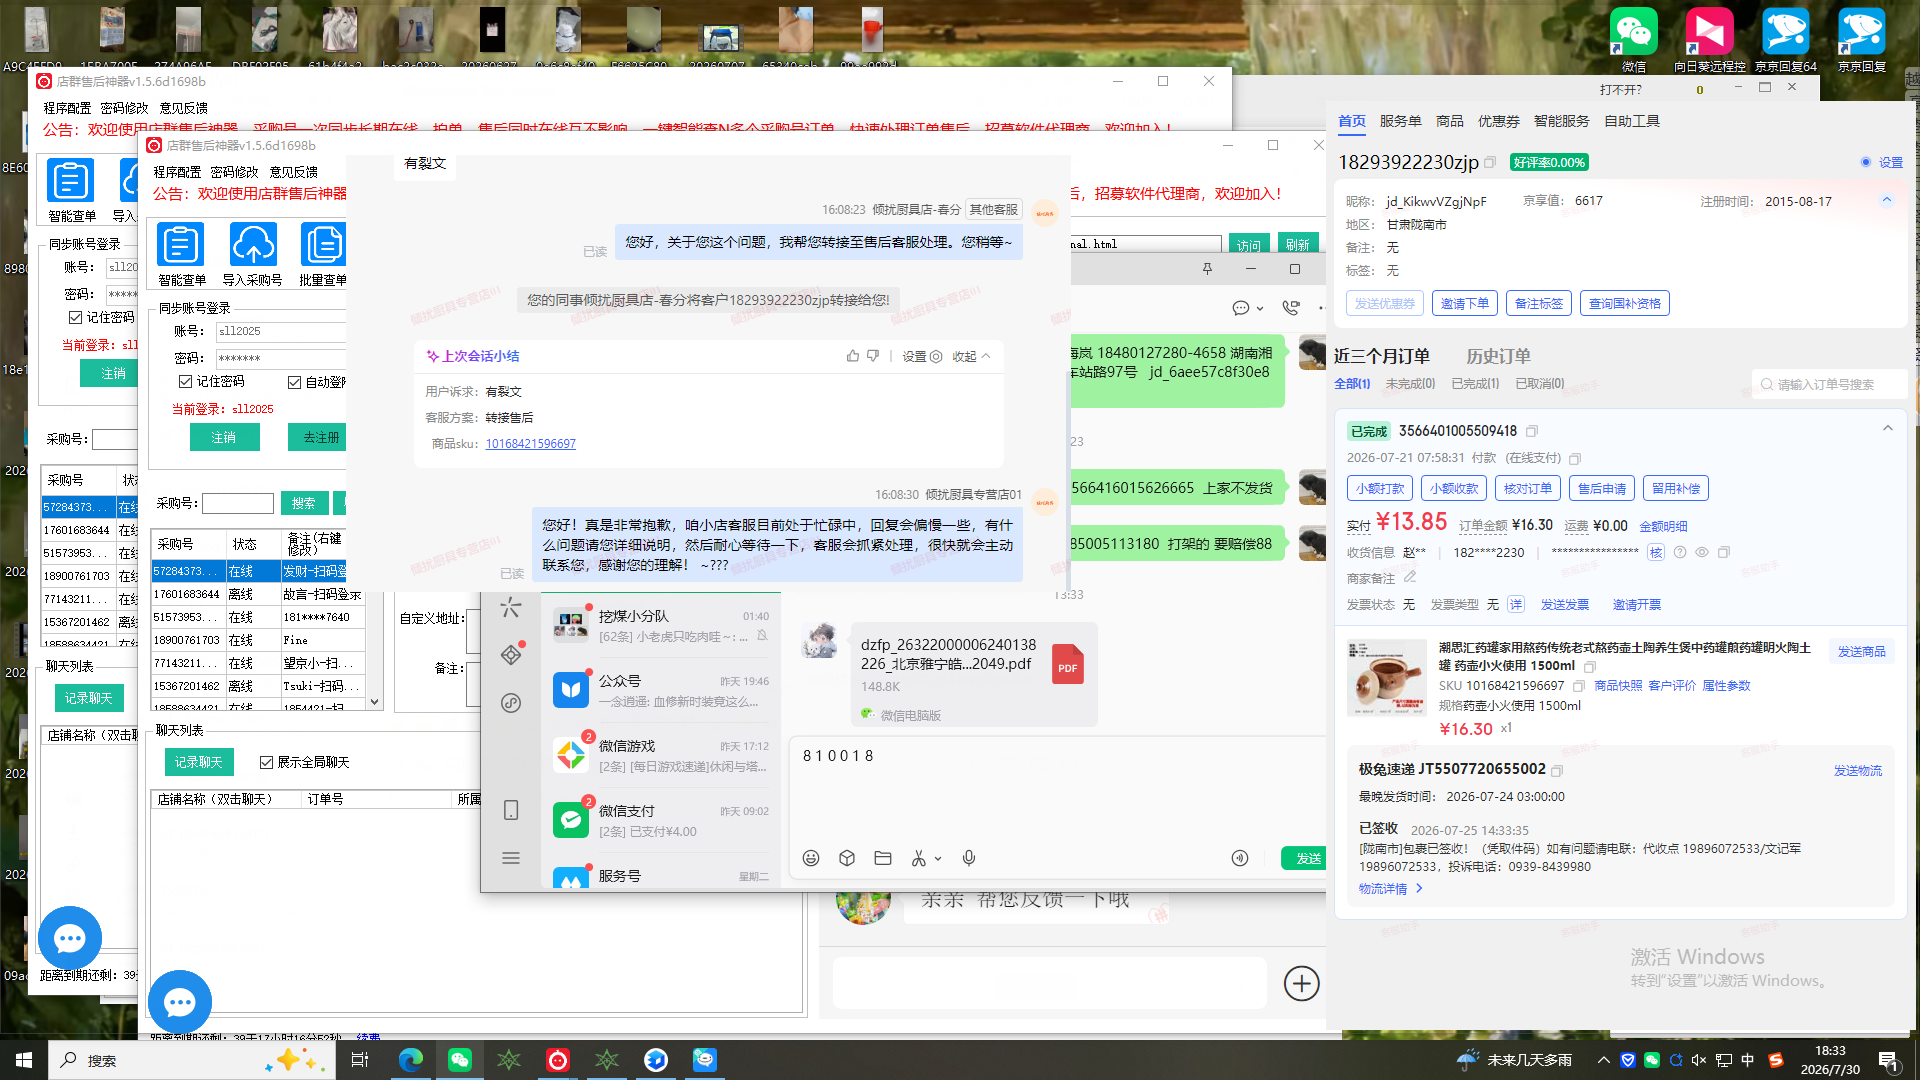Open WeChat favorites cube icon in toolbar
Viewport: 1920px width, 1080px height.
point(847,858)
